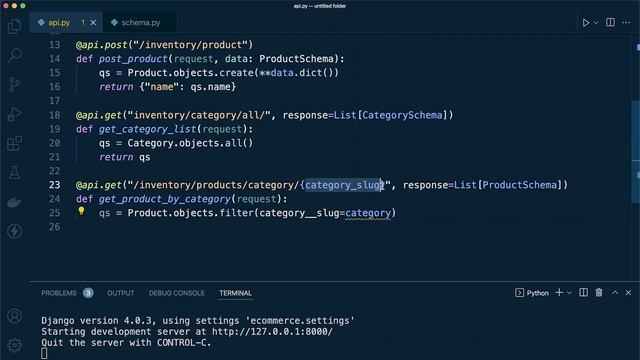
Task: Click underlined 'category' argument on line 25
Action: (x=368, y=213)
